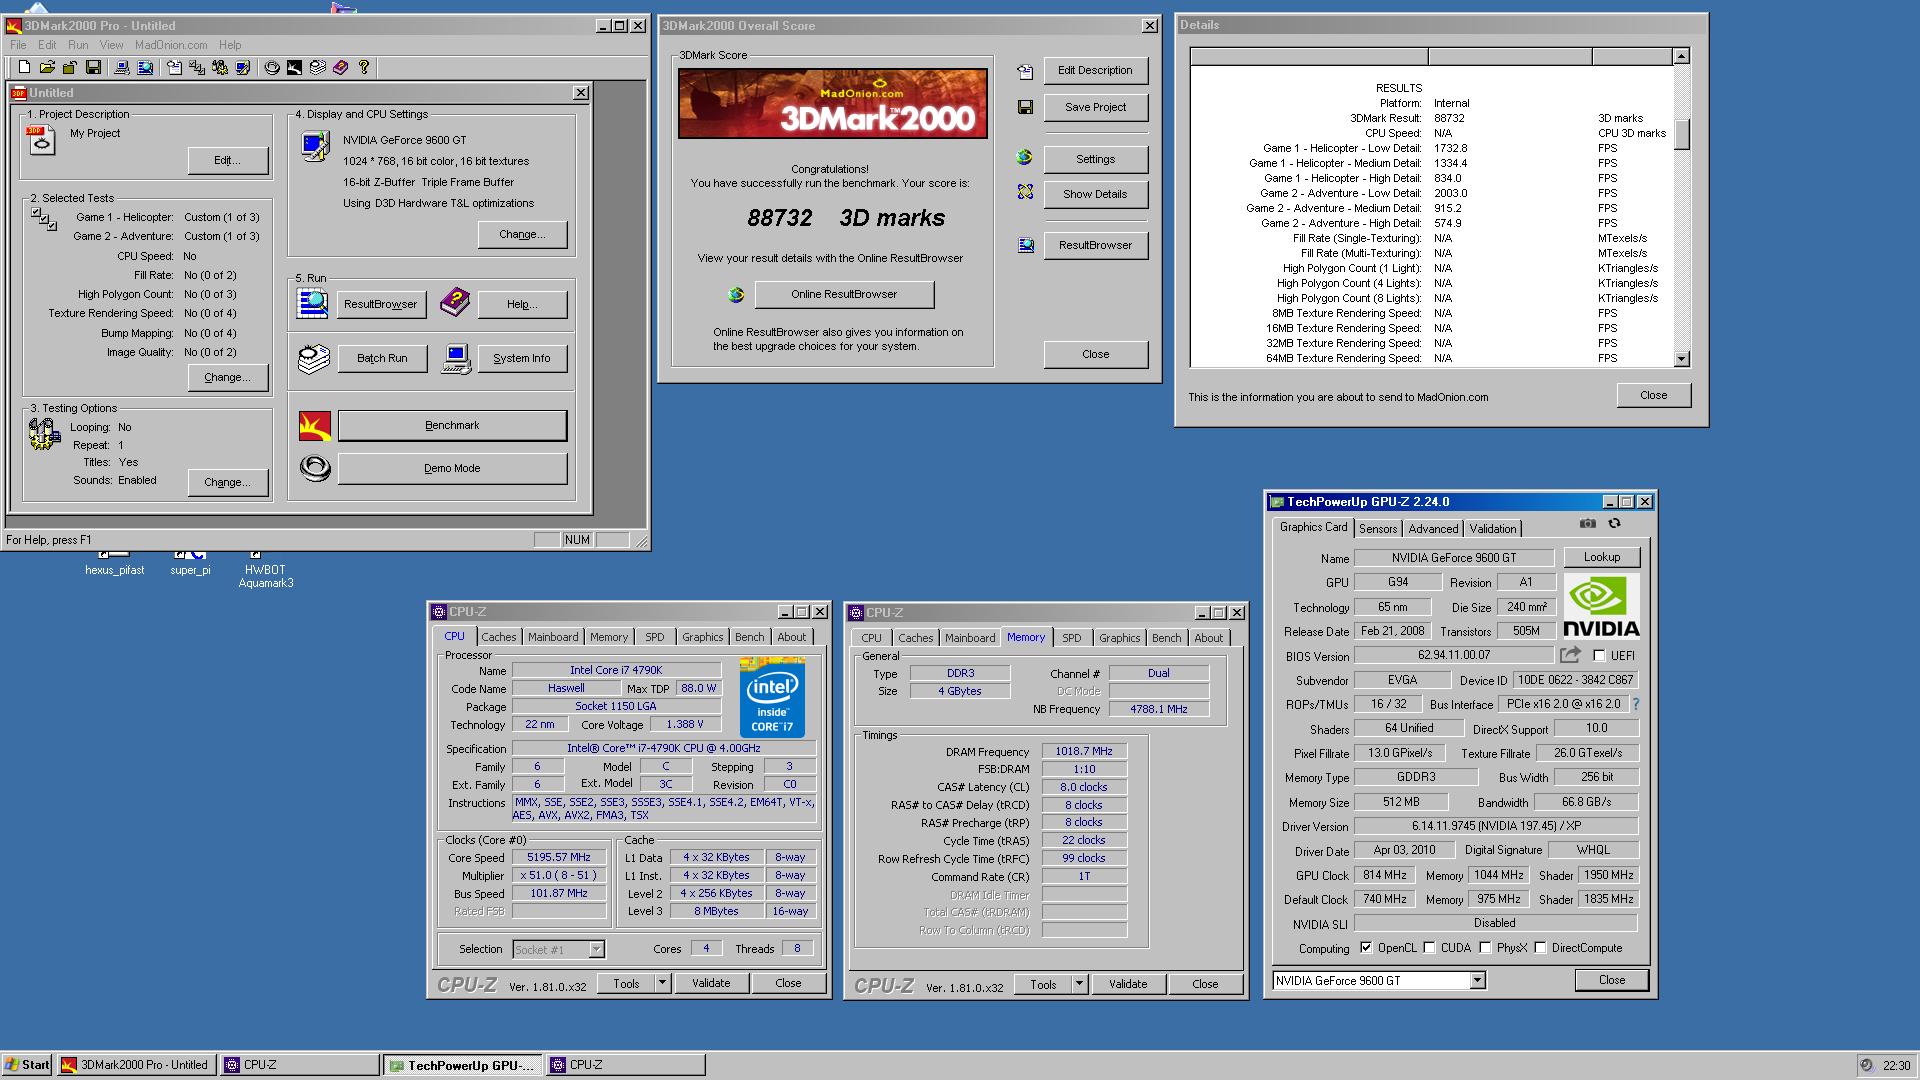Switch to the Advanced tab in GPU-Z
Screen dimensions: 1920x1080
coord(1433,529)
